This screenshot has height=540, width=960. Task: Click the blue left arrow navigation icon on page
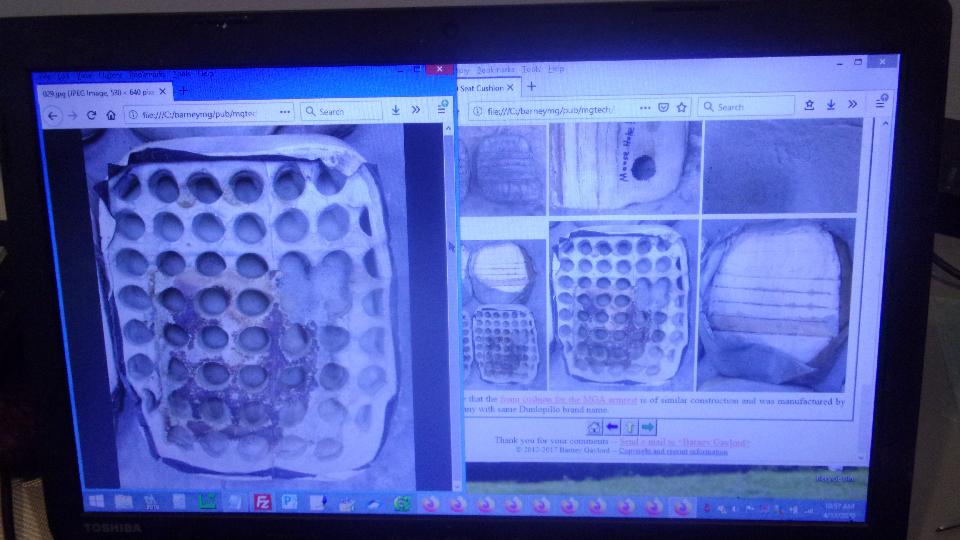tap(612, 427)
